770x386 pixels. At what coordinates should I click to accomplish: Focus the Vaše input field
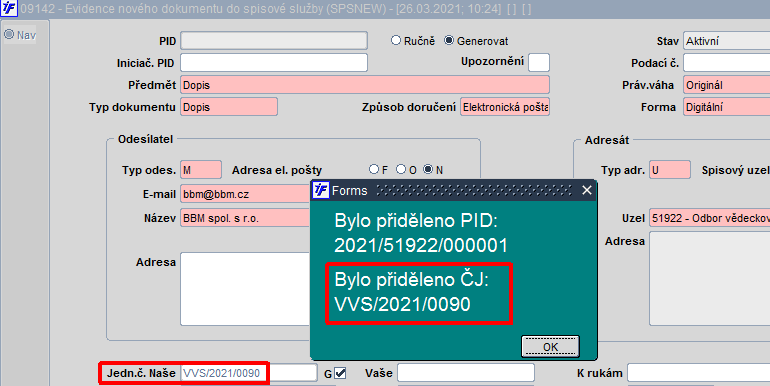click(466, 373)
